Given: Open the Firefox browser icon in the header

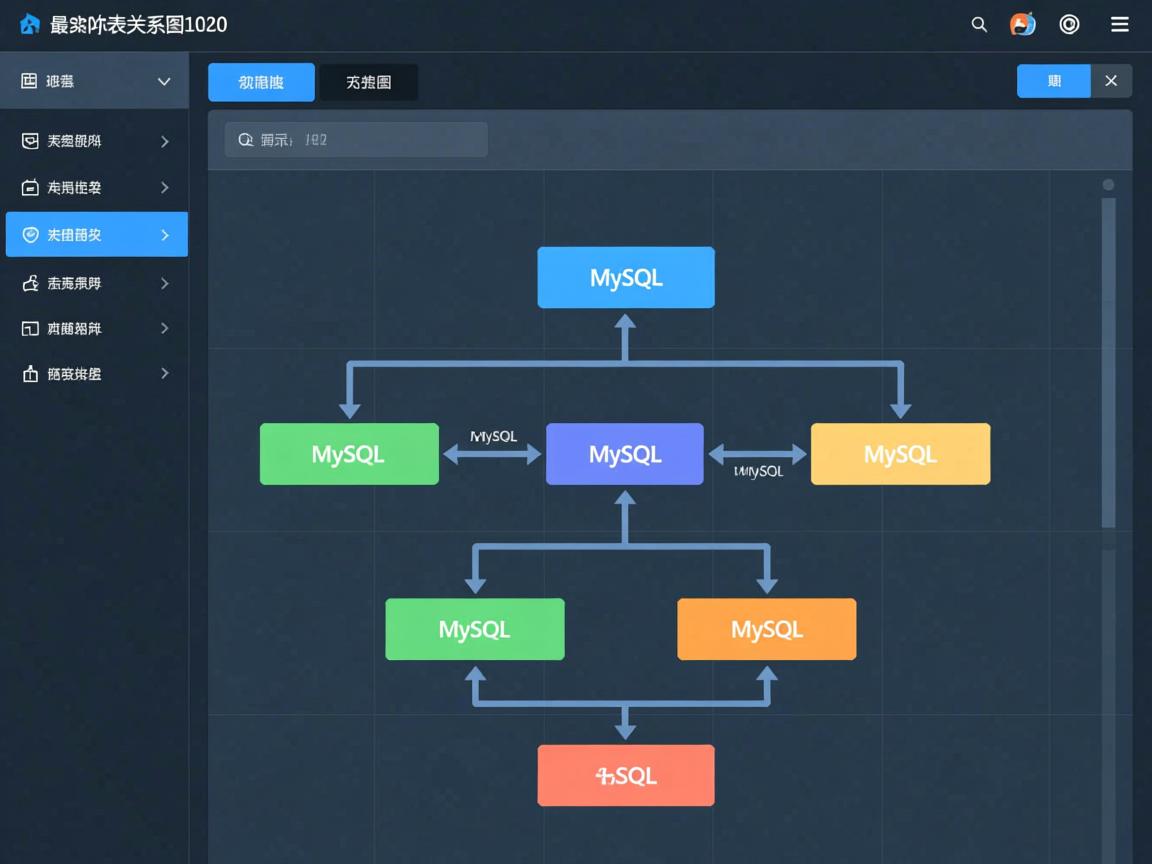Looking at the screenshot, I should point(1022,24).
